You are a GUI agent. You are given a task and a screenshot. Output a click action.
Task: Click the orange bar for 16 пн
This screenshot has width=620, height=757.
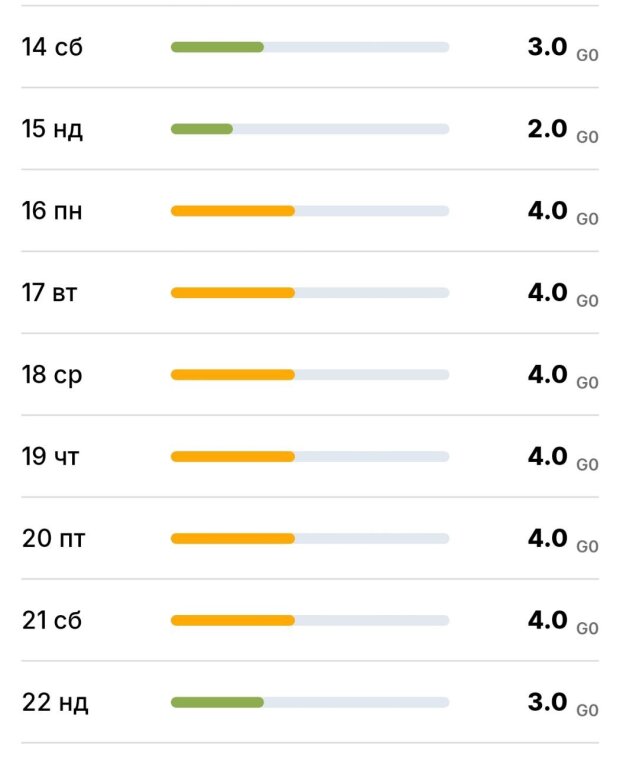point(233,211)
